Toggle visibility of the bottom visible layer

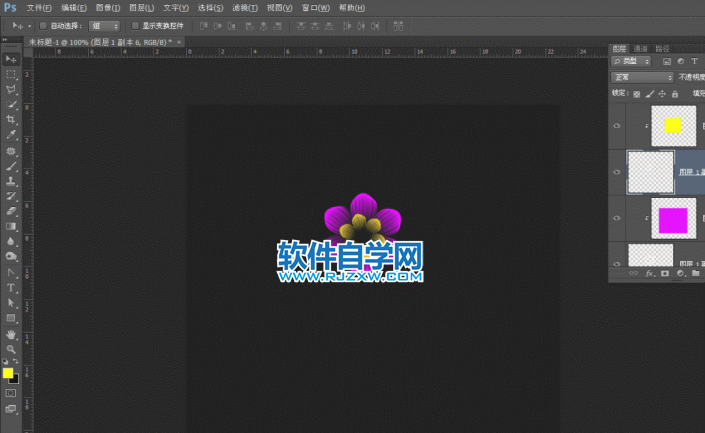point(617,264)
